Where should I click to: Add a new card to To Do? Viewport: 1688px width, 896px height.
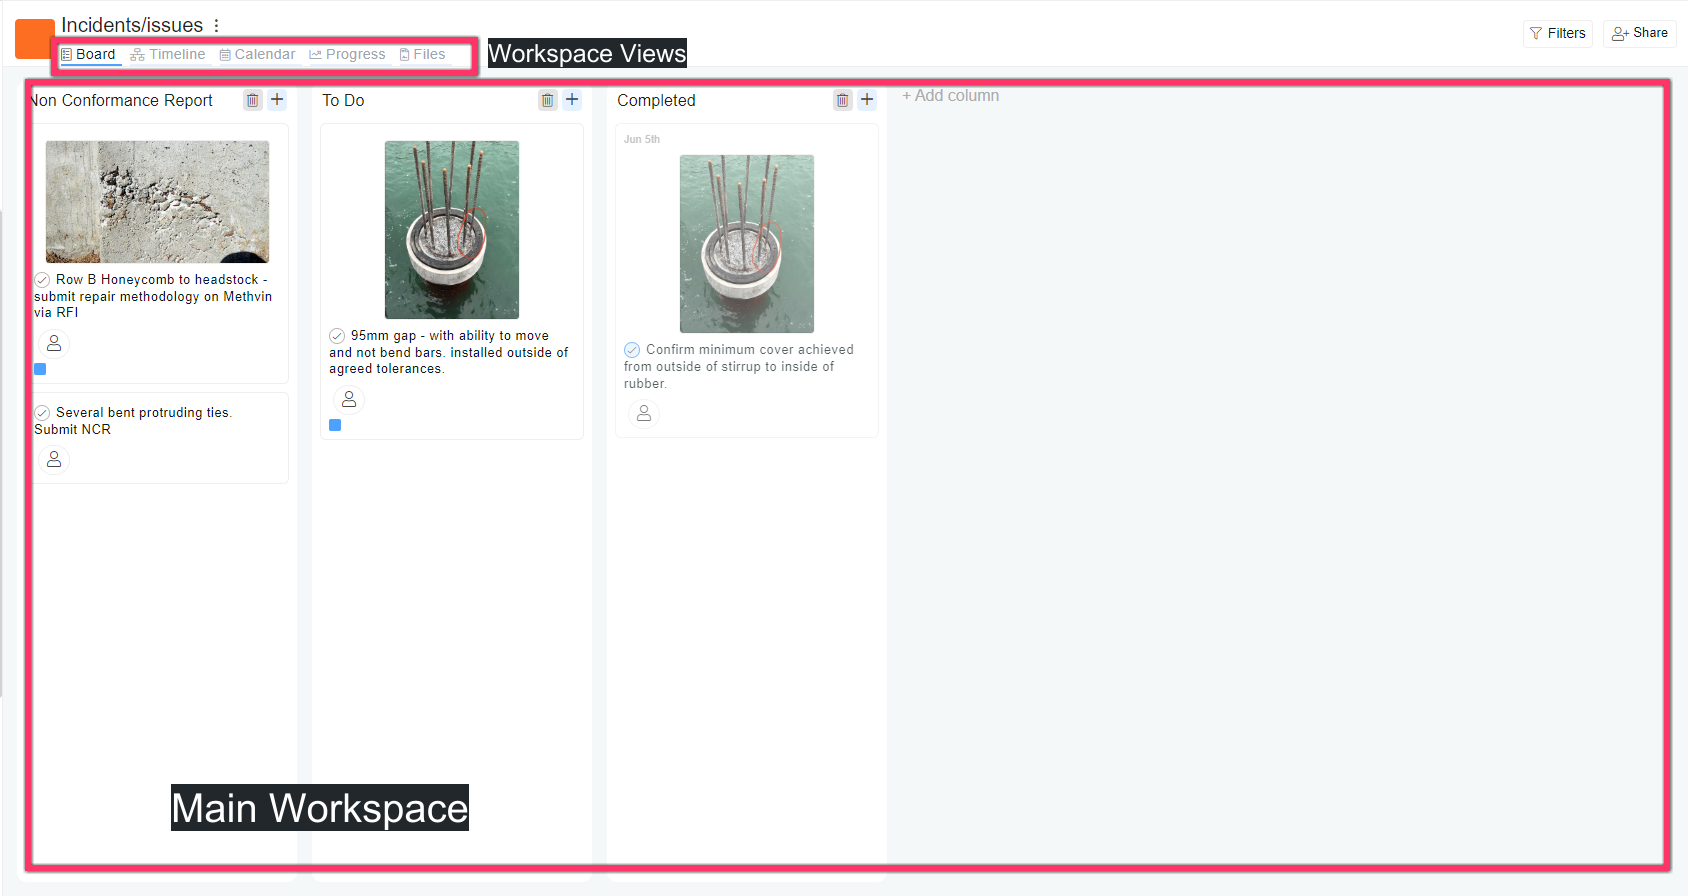point(572,100)
